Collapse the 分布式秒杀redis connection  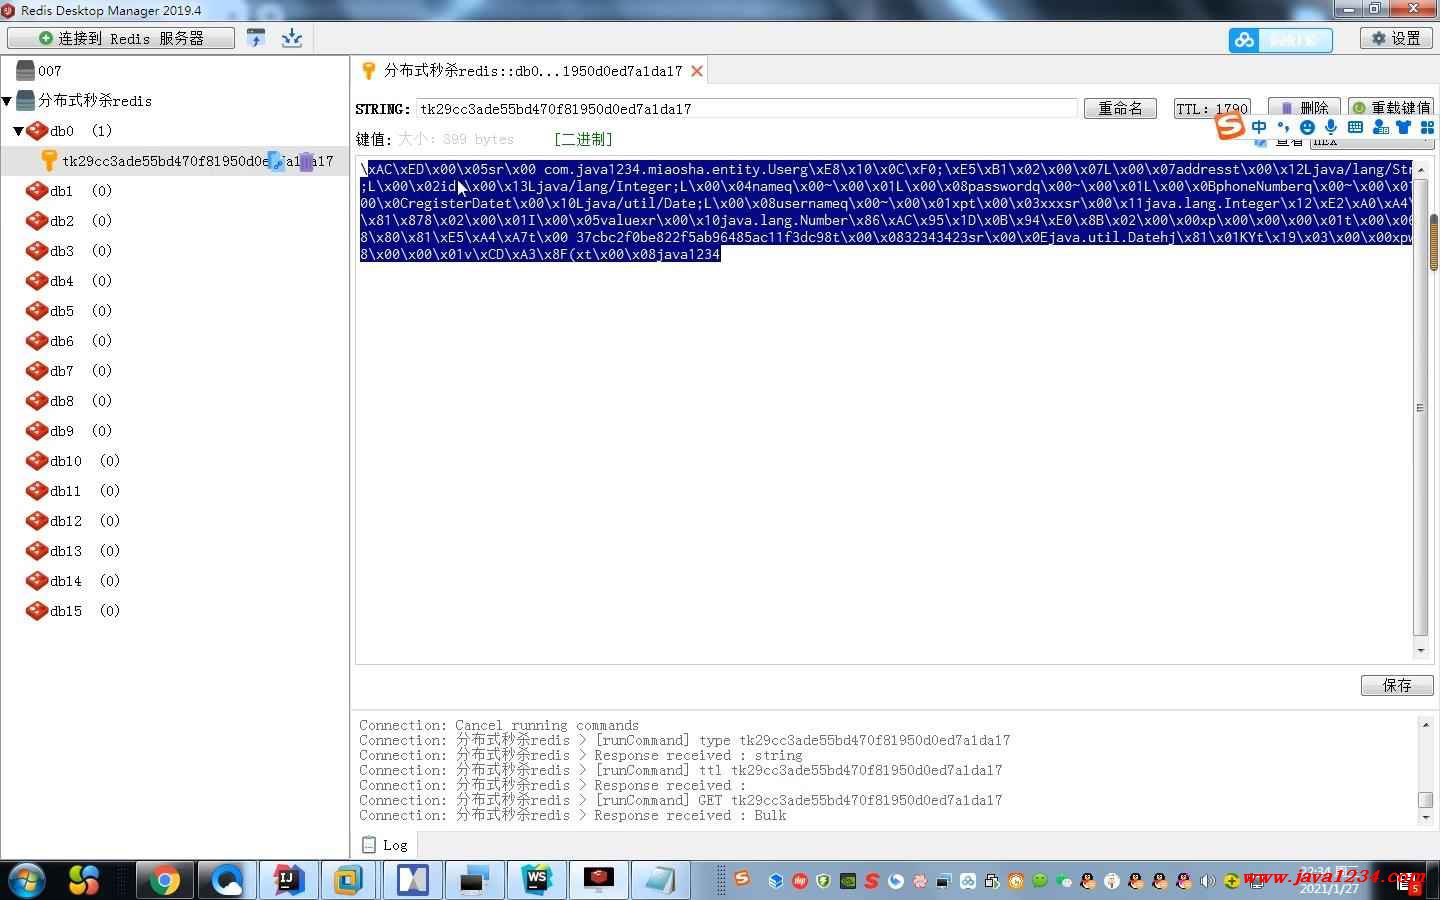tap(7, 101)
